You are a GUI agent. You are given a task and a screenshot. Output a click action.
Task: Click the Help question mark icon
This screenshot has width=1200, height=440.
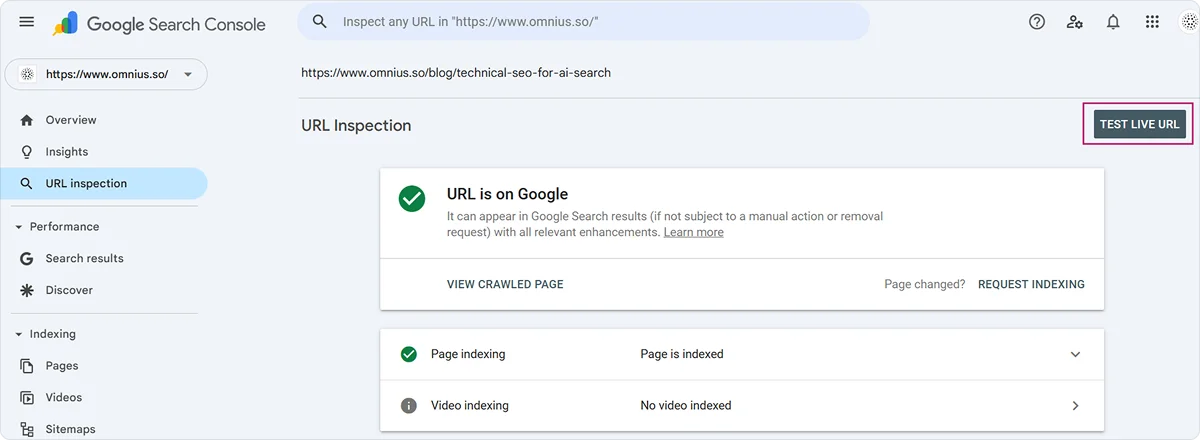(x=1037, y=22)
